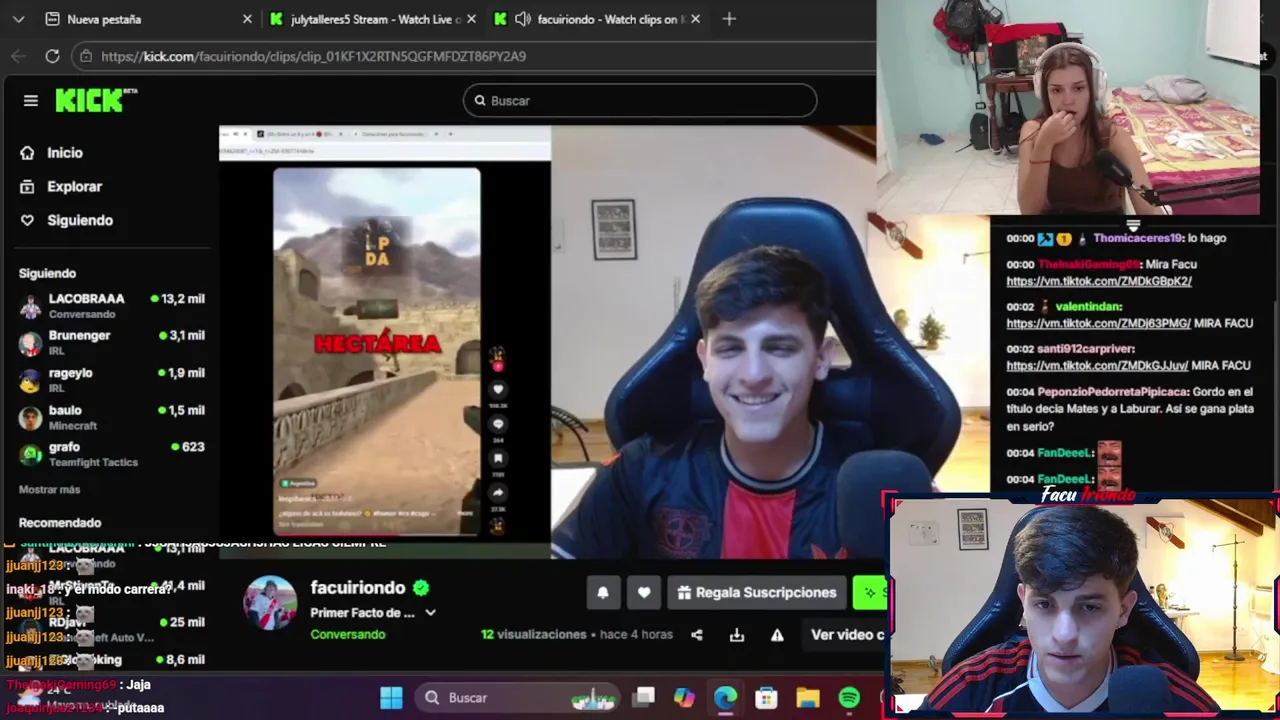Click the KICK logo

click(x=95, y=100)
